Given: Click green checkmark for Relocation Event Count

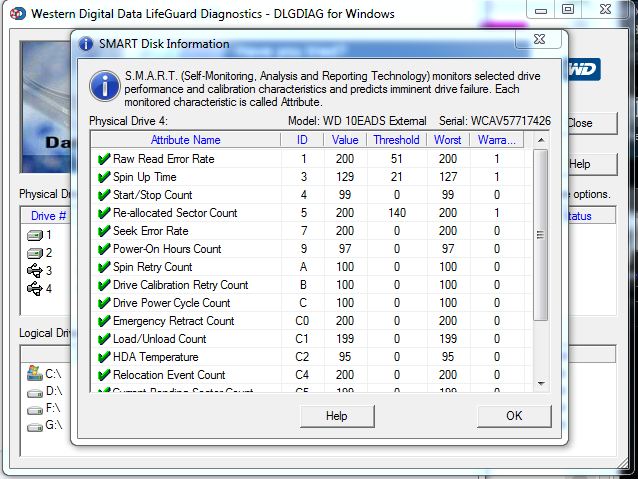Looking at the screenshot, I should (104, 374).
